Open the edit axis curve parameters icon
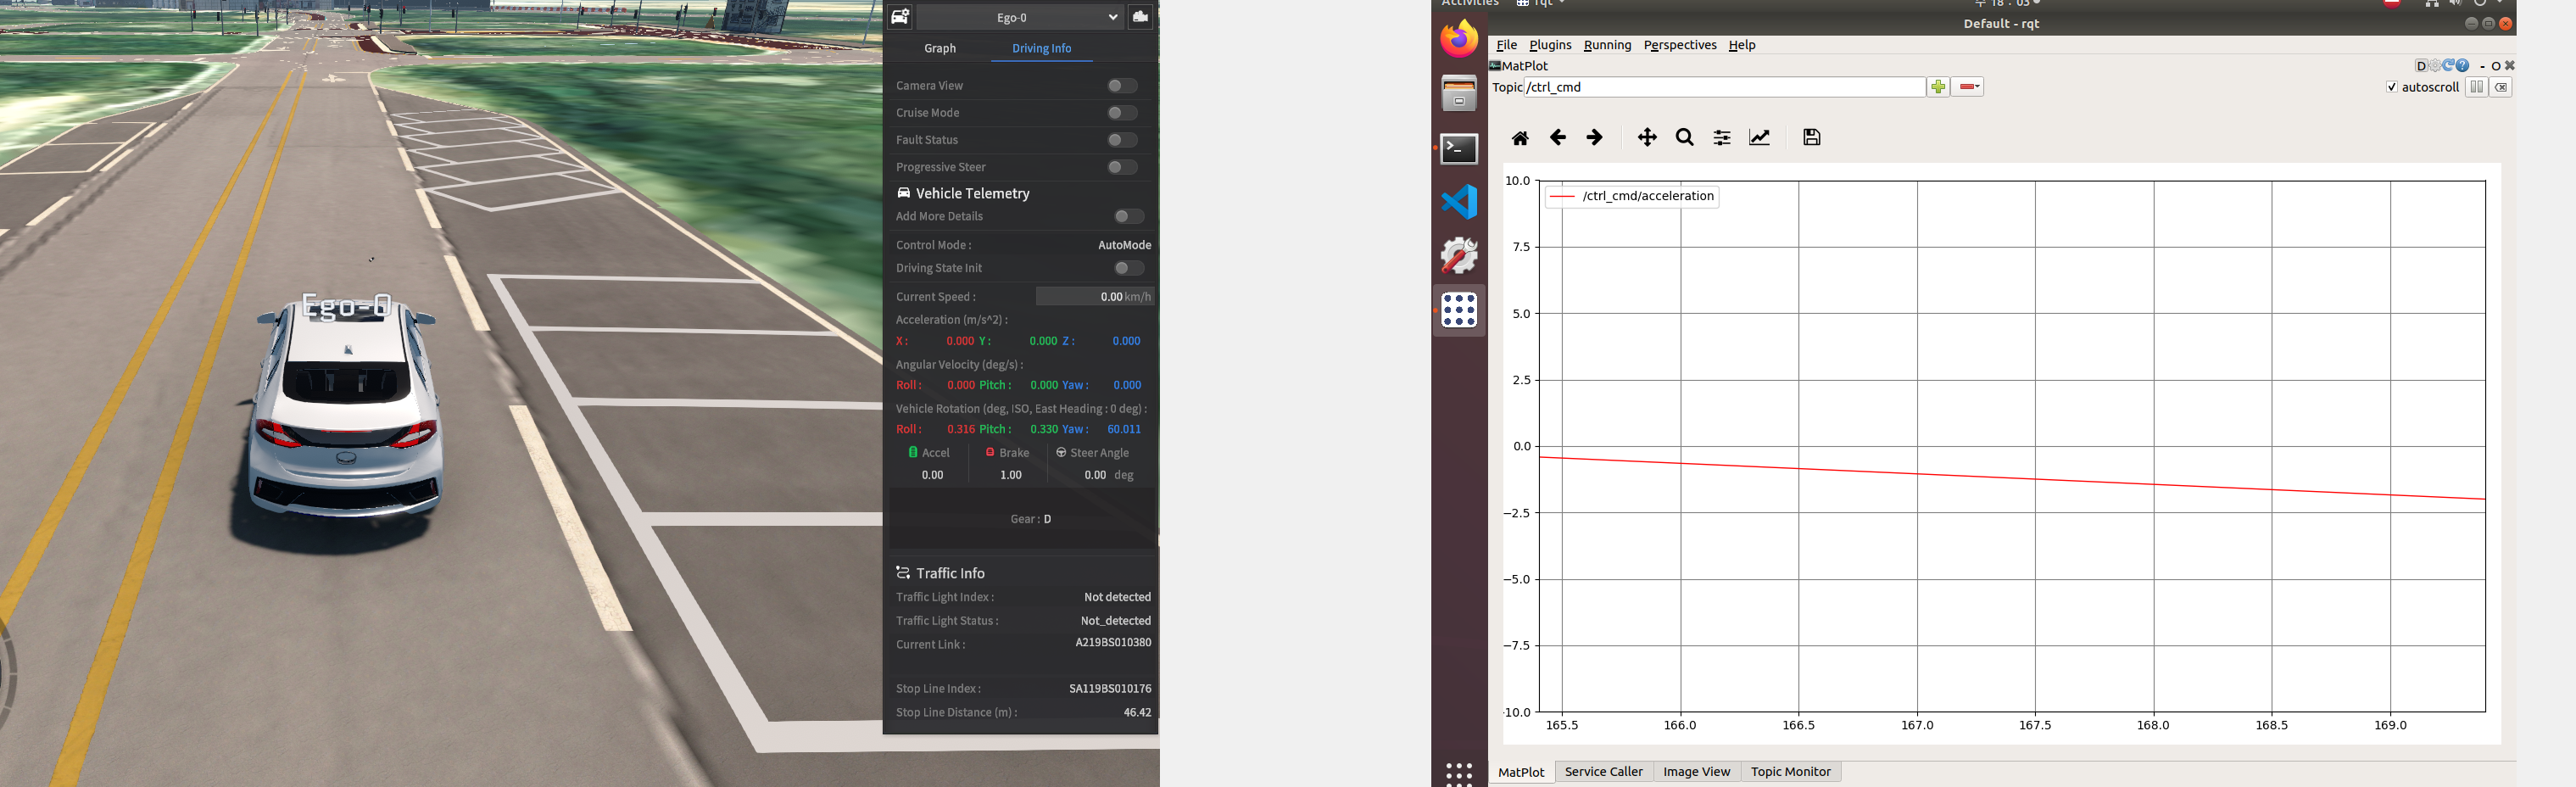The height and width of the screenshot is (787, 2576). [x=1759, y=138]
